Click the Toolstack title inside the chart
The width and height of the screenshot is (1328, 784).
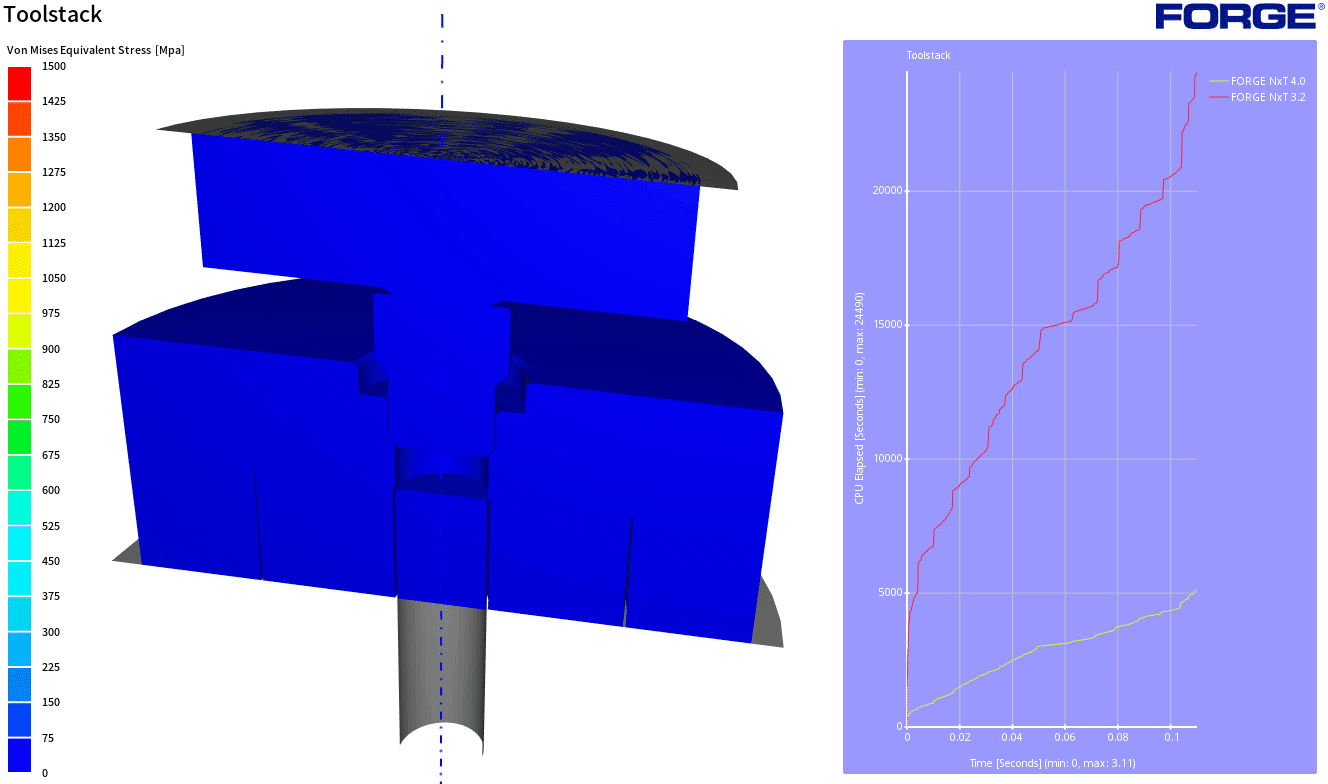click(x=928, y=56)
